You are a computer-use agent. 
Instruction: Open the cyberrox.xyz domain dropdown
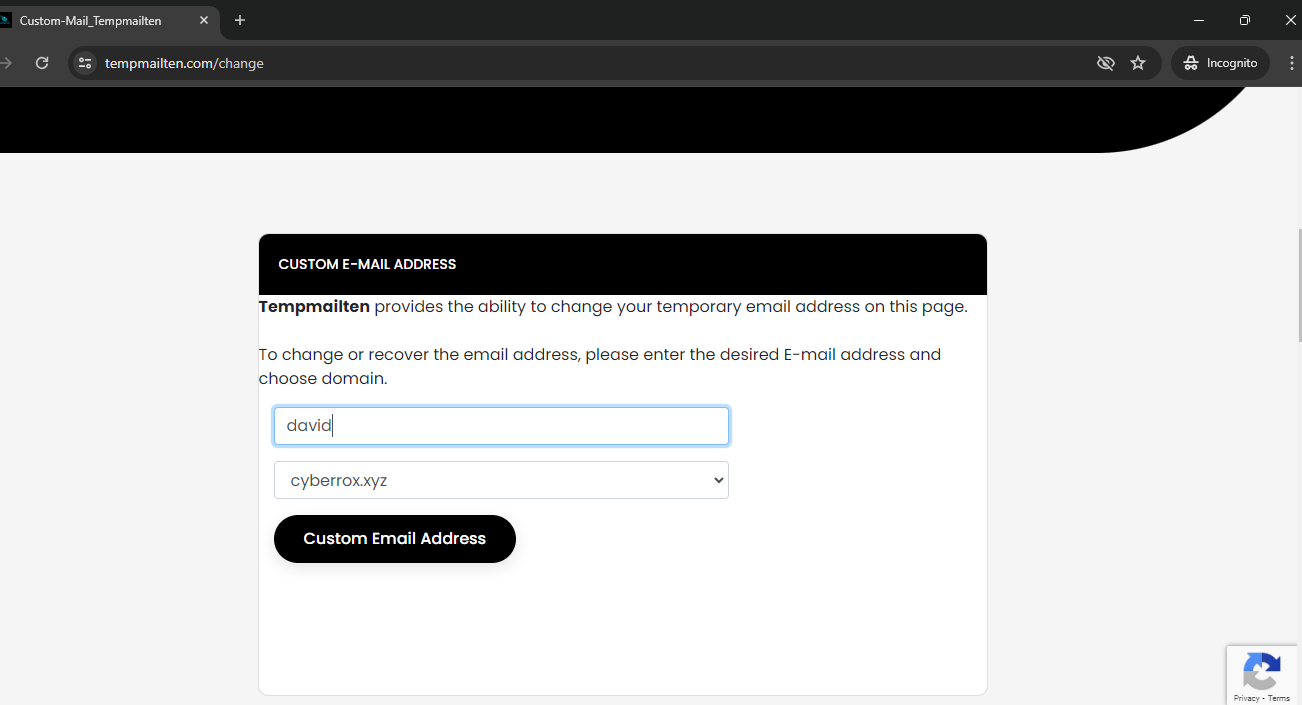coord(501,480)
